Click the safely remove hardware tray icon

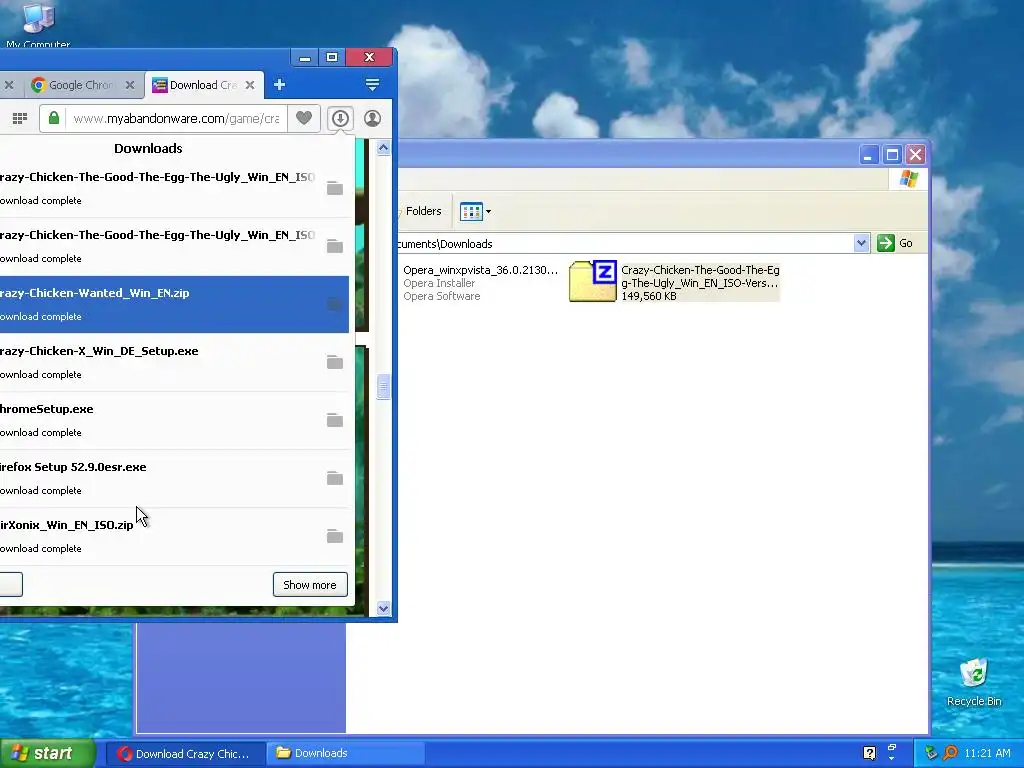pos(931,753)
